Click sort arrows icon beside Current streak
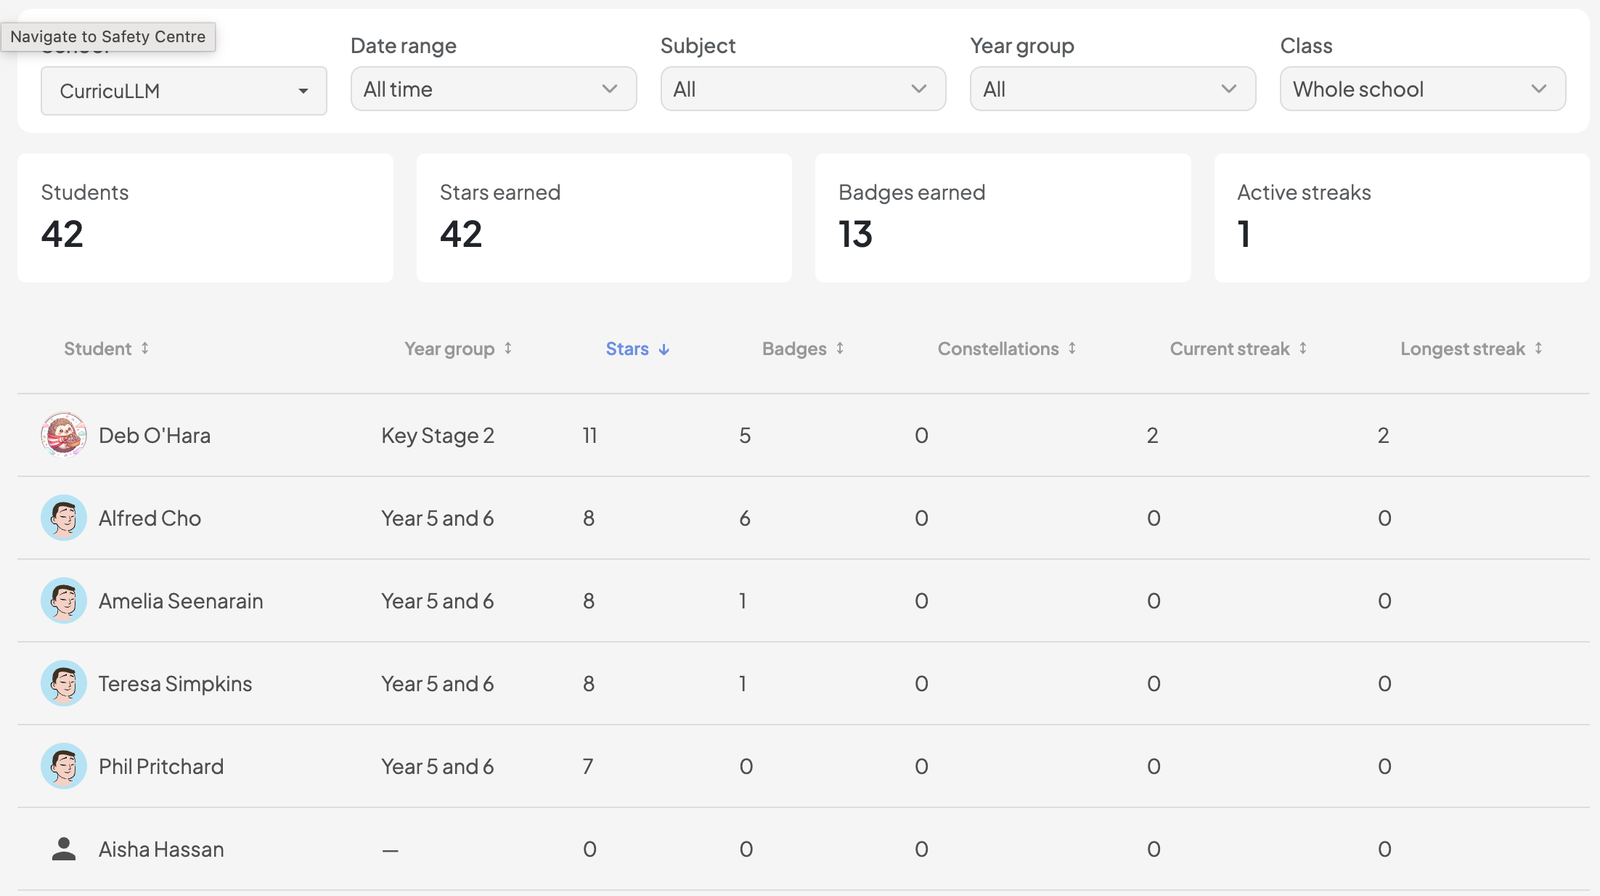 pos(1303,348)
